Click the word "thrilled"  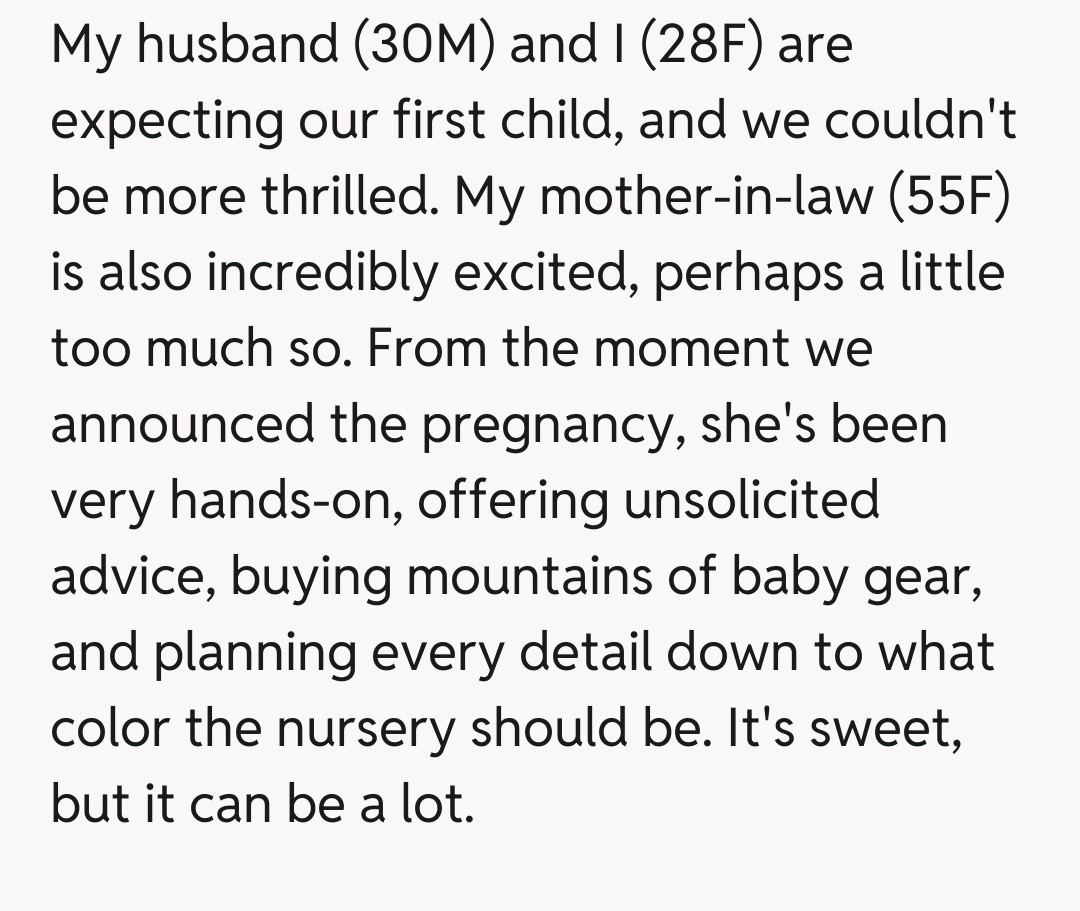(348, 196)
